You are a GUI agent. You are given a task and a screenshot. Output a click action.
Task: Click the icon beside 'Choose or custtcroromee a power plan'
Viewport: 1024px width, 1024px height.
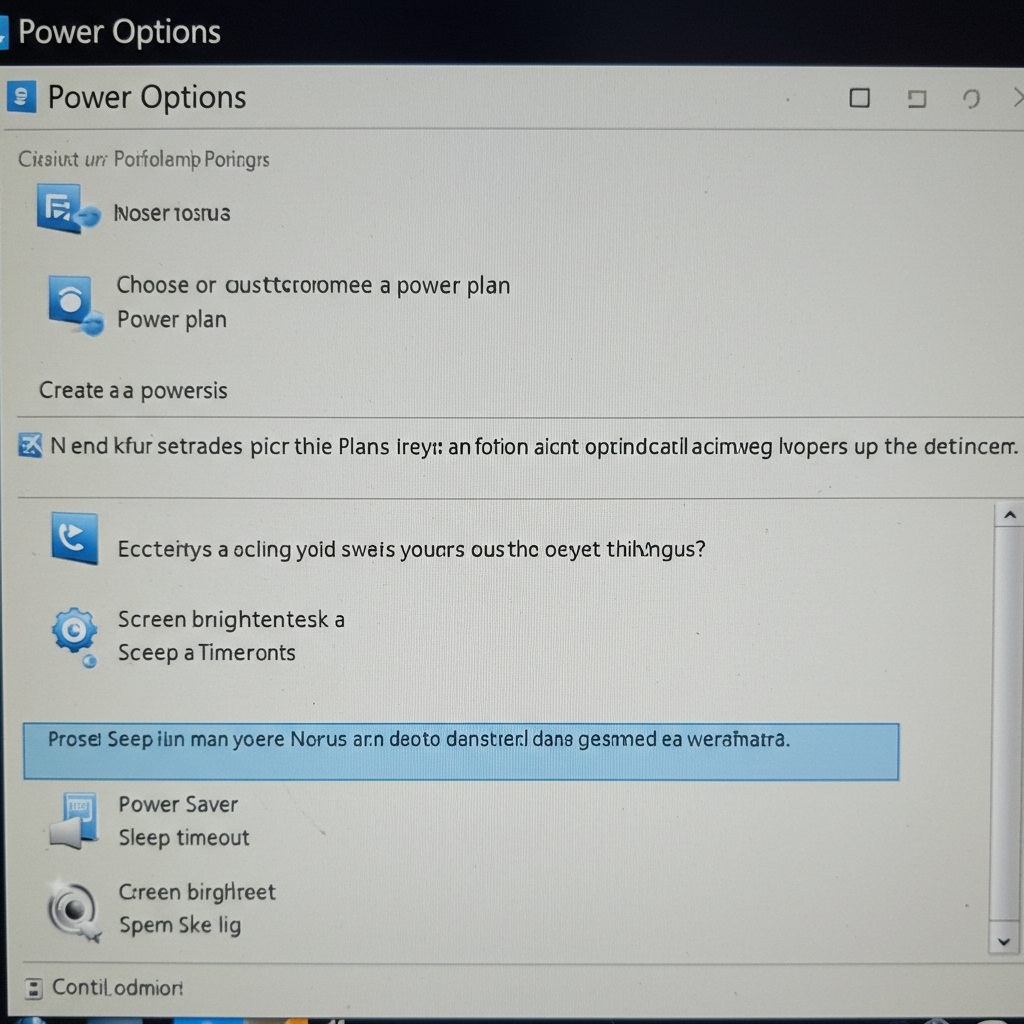pyautogui.click(x=76, y=305)
